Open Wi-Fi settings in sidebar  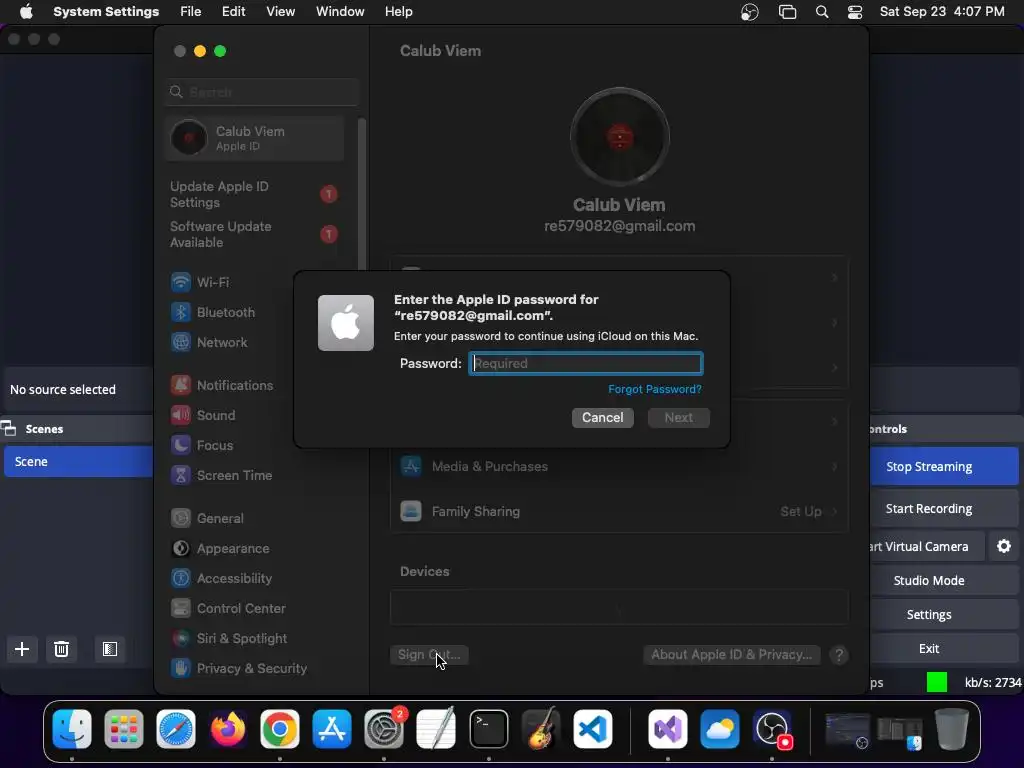click(255, 282)
